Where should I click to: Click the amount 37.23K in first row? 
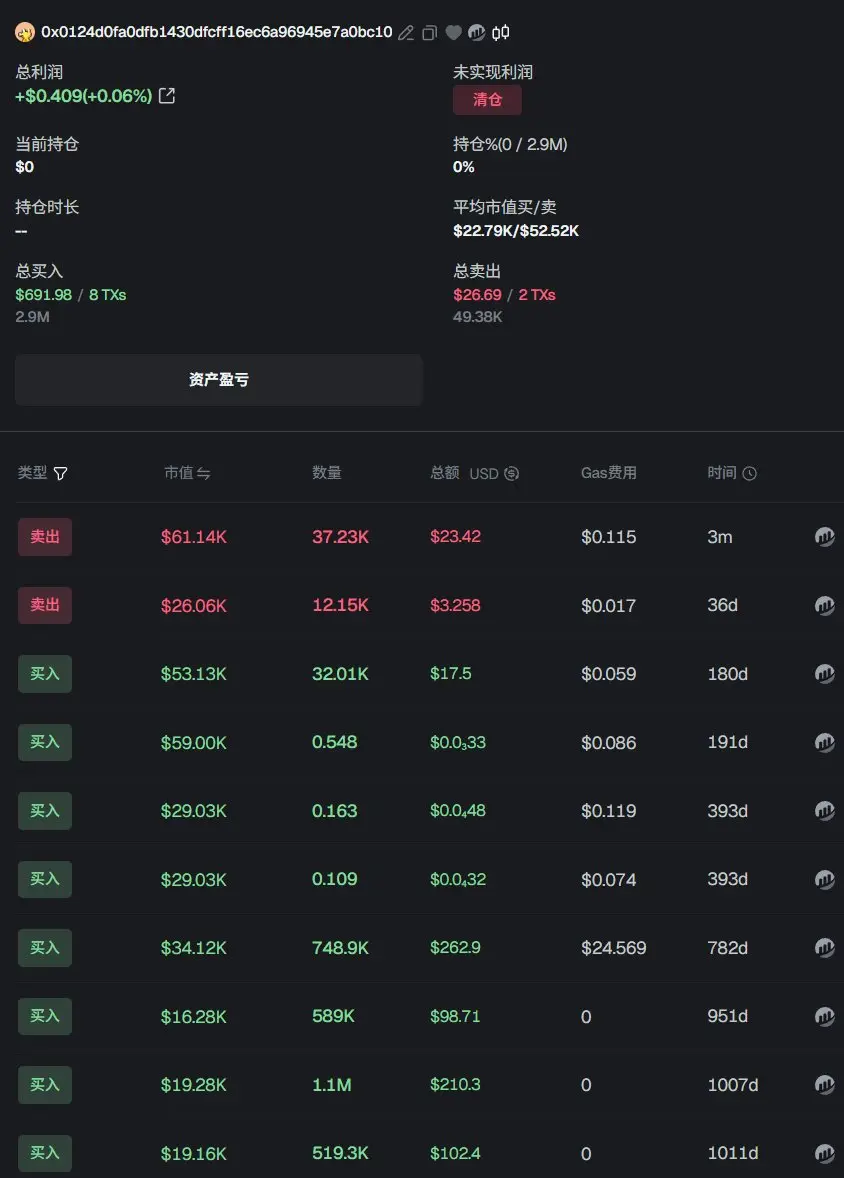[340, 536]
